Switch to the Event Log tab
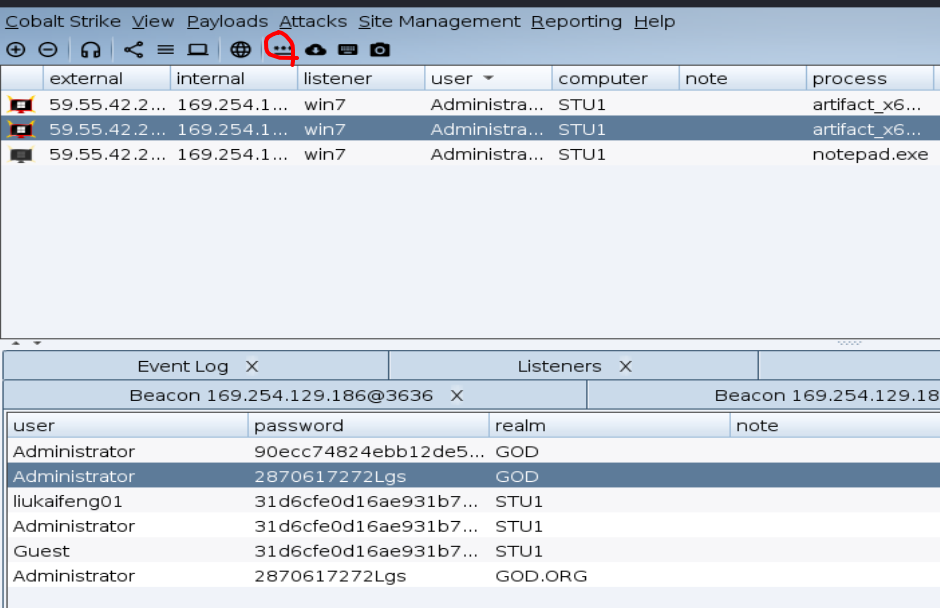940x608 pixels. (183, 366)
